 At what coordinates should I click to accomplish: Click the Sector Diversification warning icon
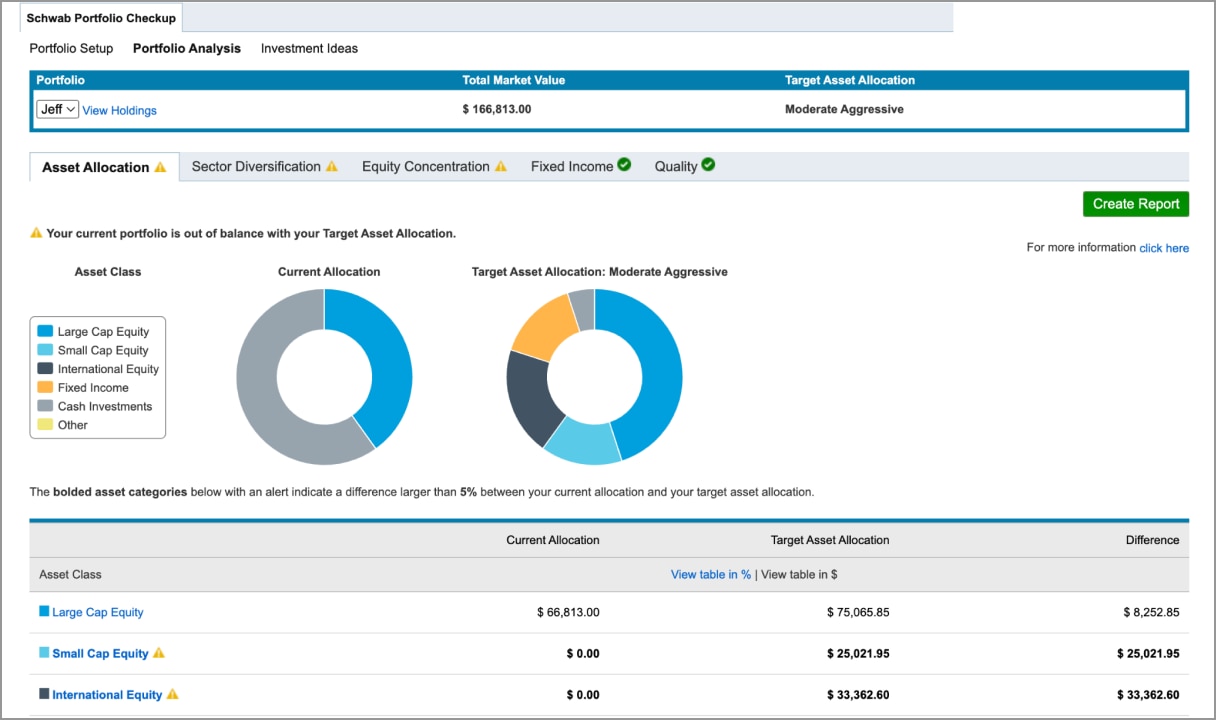pyautogui.click(x=332, y=167)
